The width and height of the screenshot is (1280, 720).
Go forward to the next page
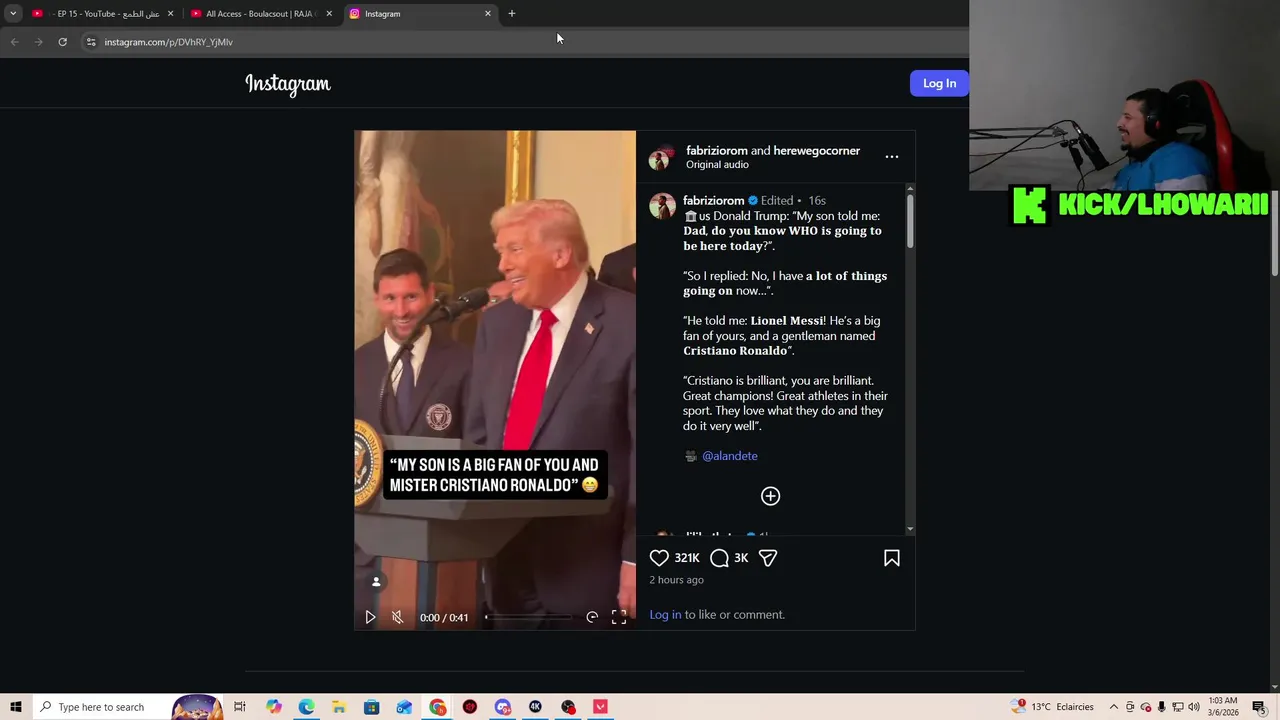[38, 42]
